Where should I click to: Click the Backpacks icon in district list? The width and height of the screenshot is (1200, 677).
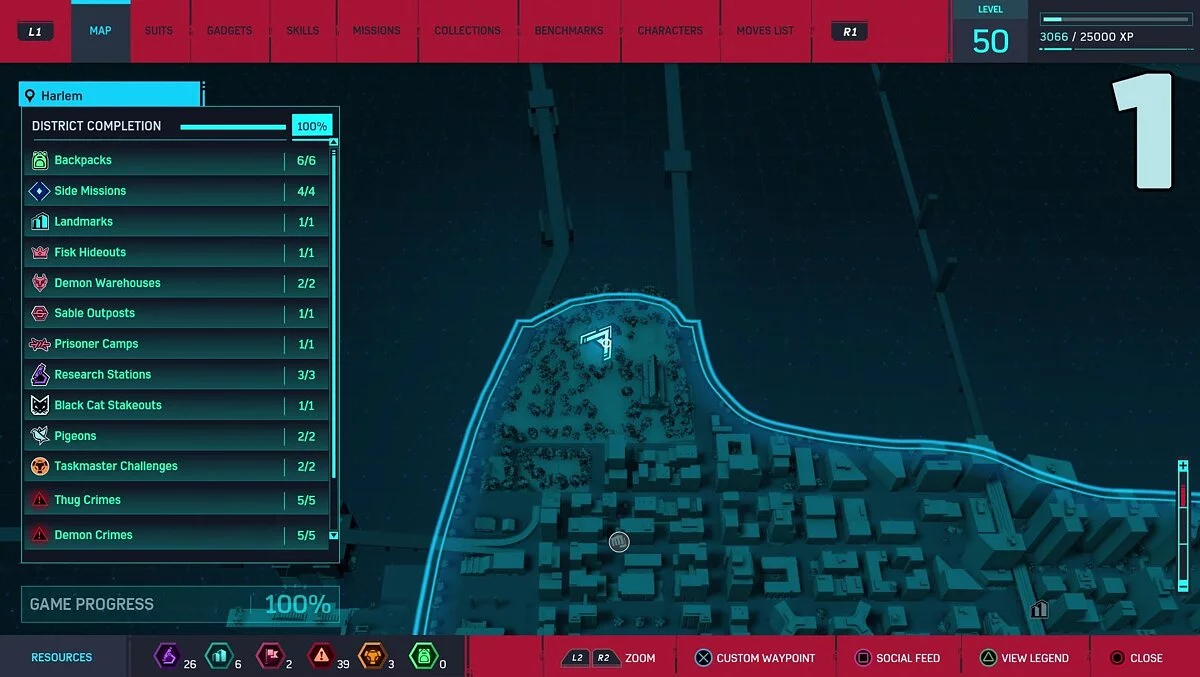pyautogui.click(x=40, y=160)
